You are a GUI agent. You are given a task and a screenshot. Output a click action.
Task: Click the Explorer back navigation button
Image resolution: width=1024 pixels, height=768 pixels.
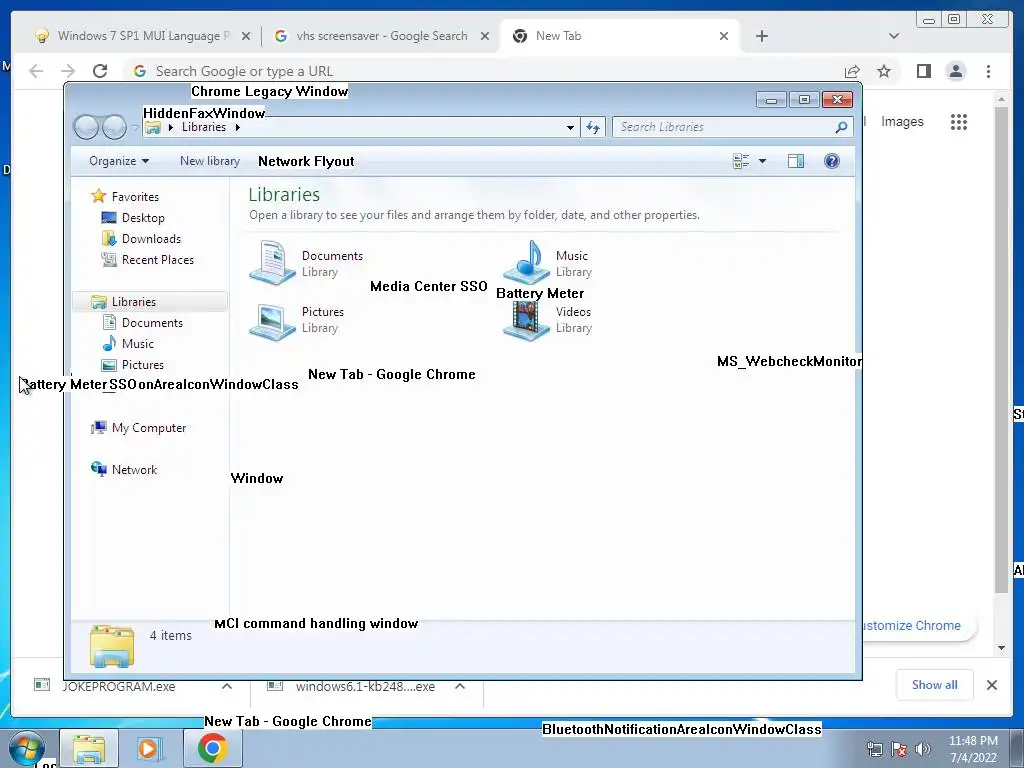coord(86,127)
